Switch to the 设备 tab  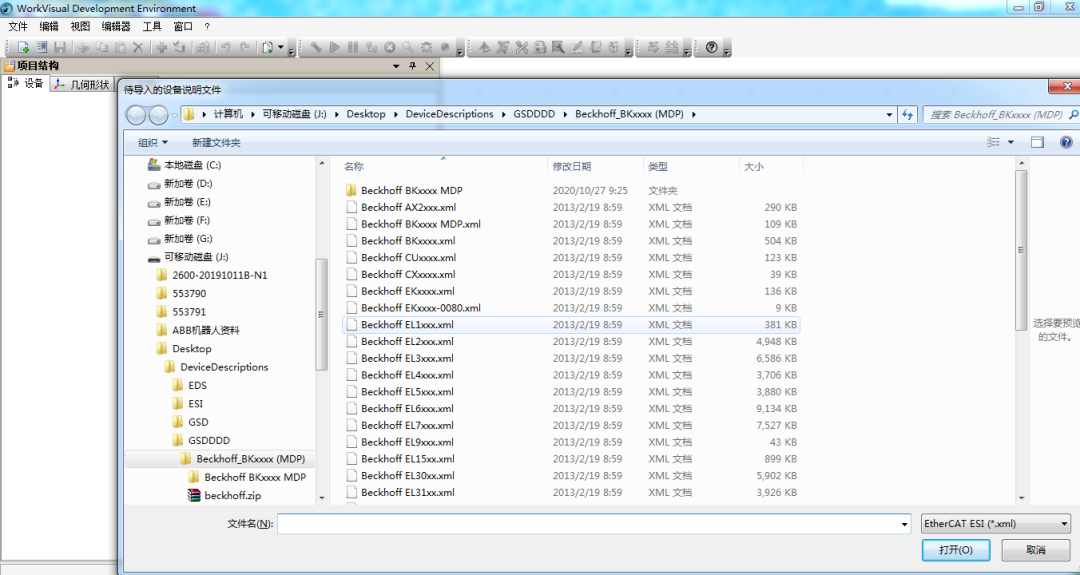(25, 83)
